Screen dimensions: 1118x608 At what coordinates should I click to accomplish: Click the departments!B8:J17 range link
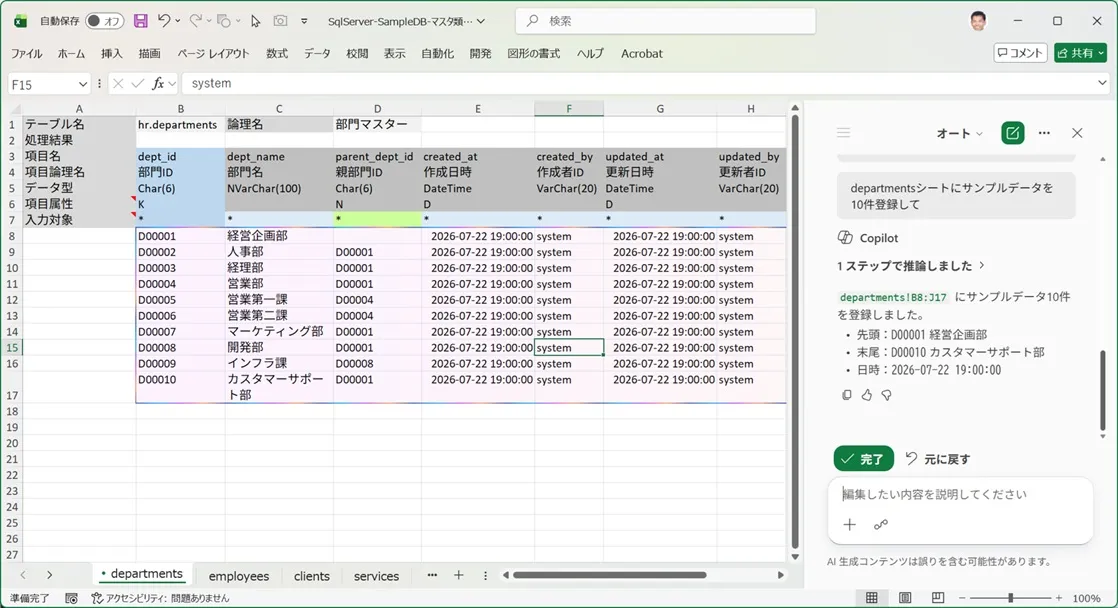point(893,297)
